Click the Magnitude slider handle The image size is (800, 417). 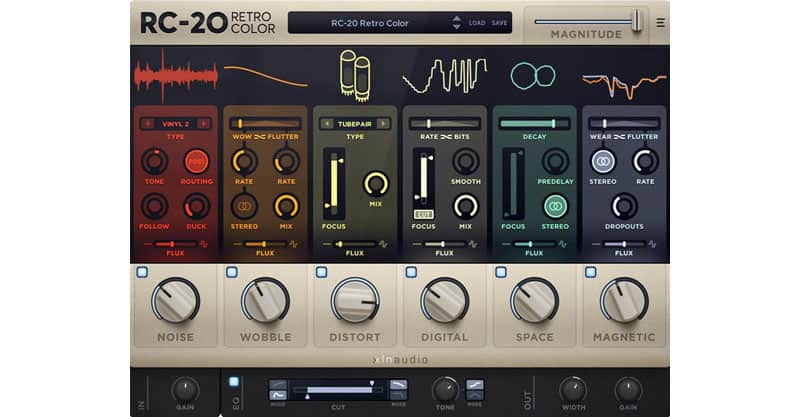point(636,22)
